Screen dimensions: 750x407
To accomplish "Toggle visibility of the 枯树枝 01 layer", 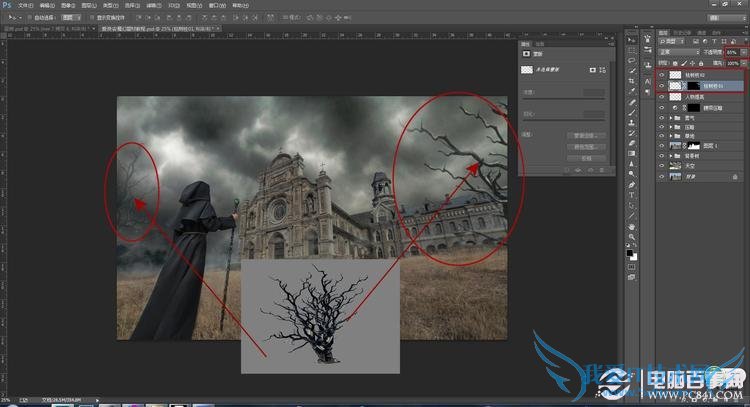I will point(661,86).
